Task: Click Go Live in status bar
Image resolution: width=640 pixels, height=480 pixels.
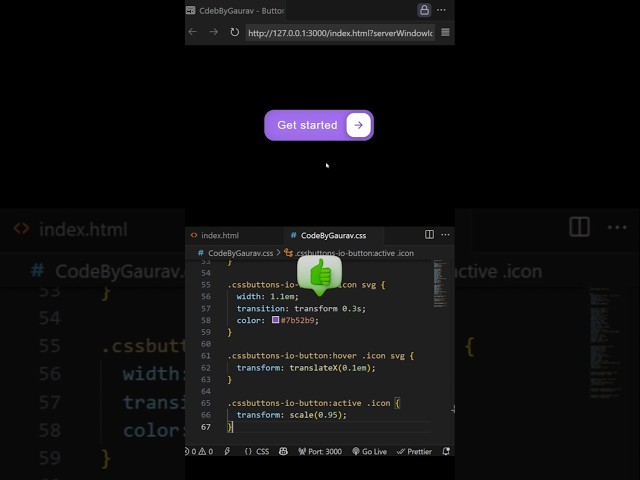Action: pyautogui.click(x=369, y=451)
